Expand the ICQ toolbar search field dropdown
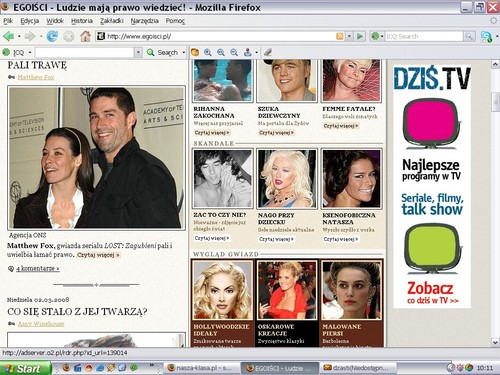500x375 pixels. click(x=138, y=52)
